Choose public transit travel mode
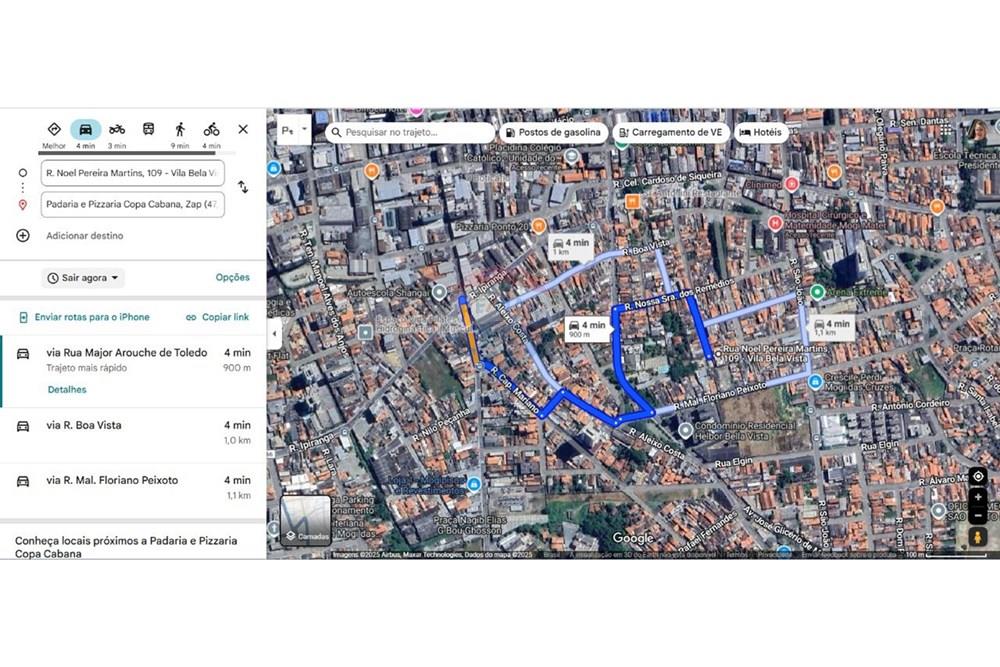The height and width of the screenshot is (667, 1000). point(148,129)
